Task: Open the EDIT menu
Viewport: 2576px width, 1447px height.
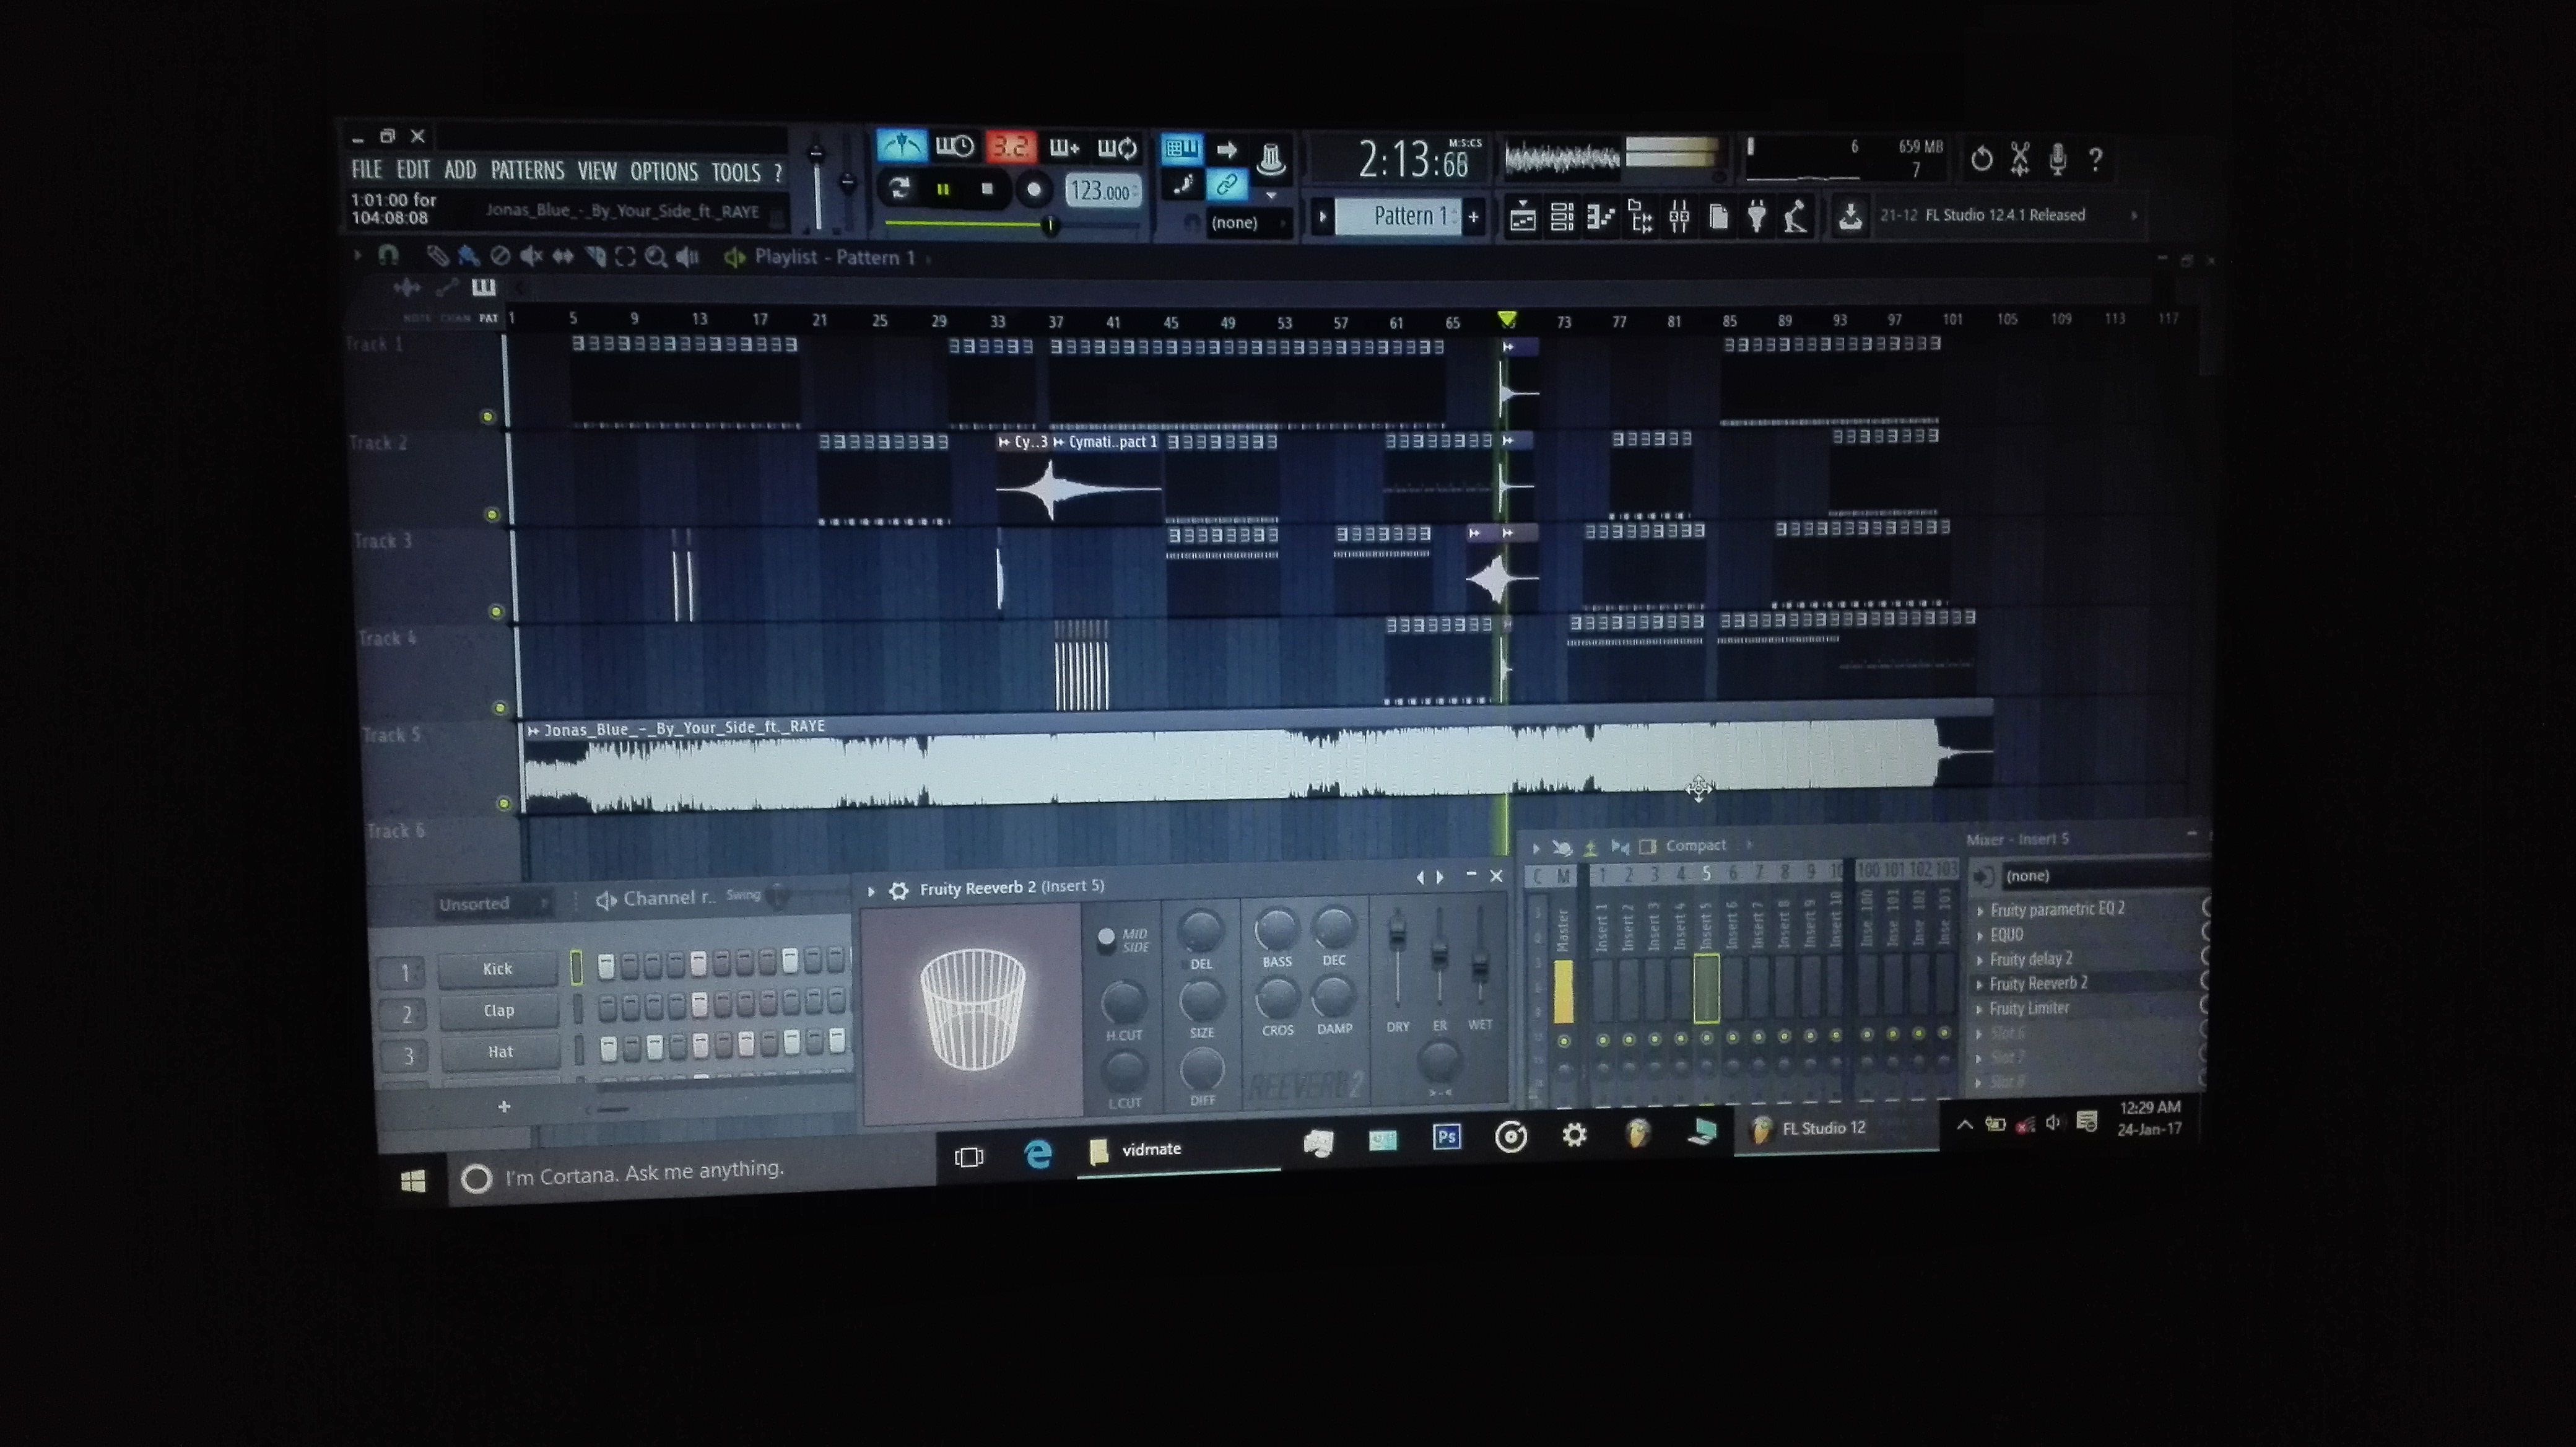Action: tap(413, 170)
